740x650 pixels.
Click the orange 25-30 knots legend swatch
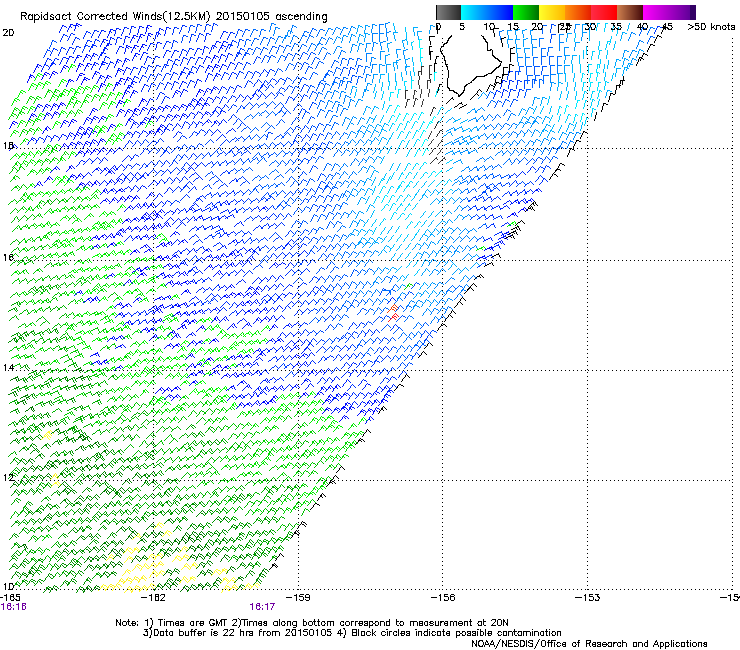pyautogui.click(x=578, y=12)
